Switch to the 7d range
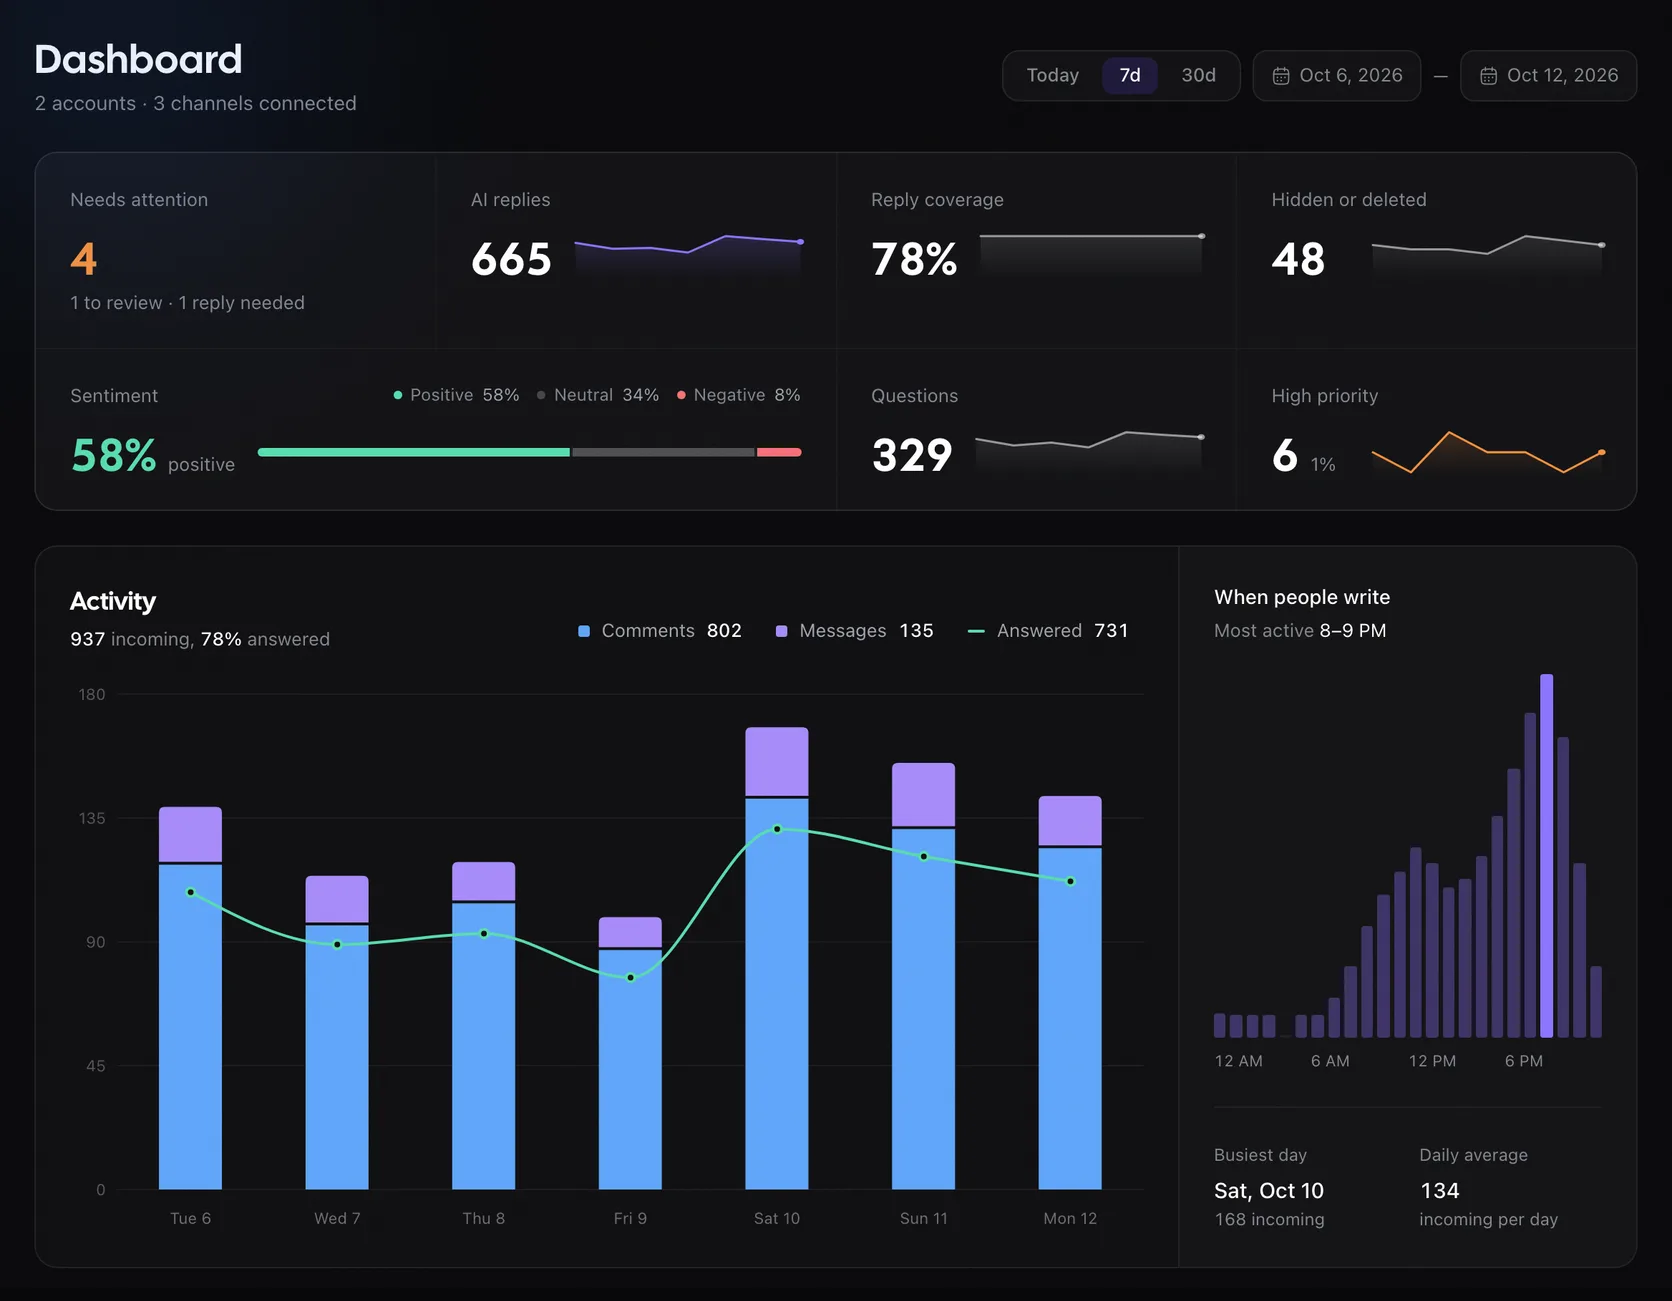 click(x=1130, y=76)
